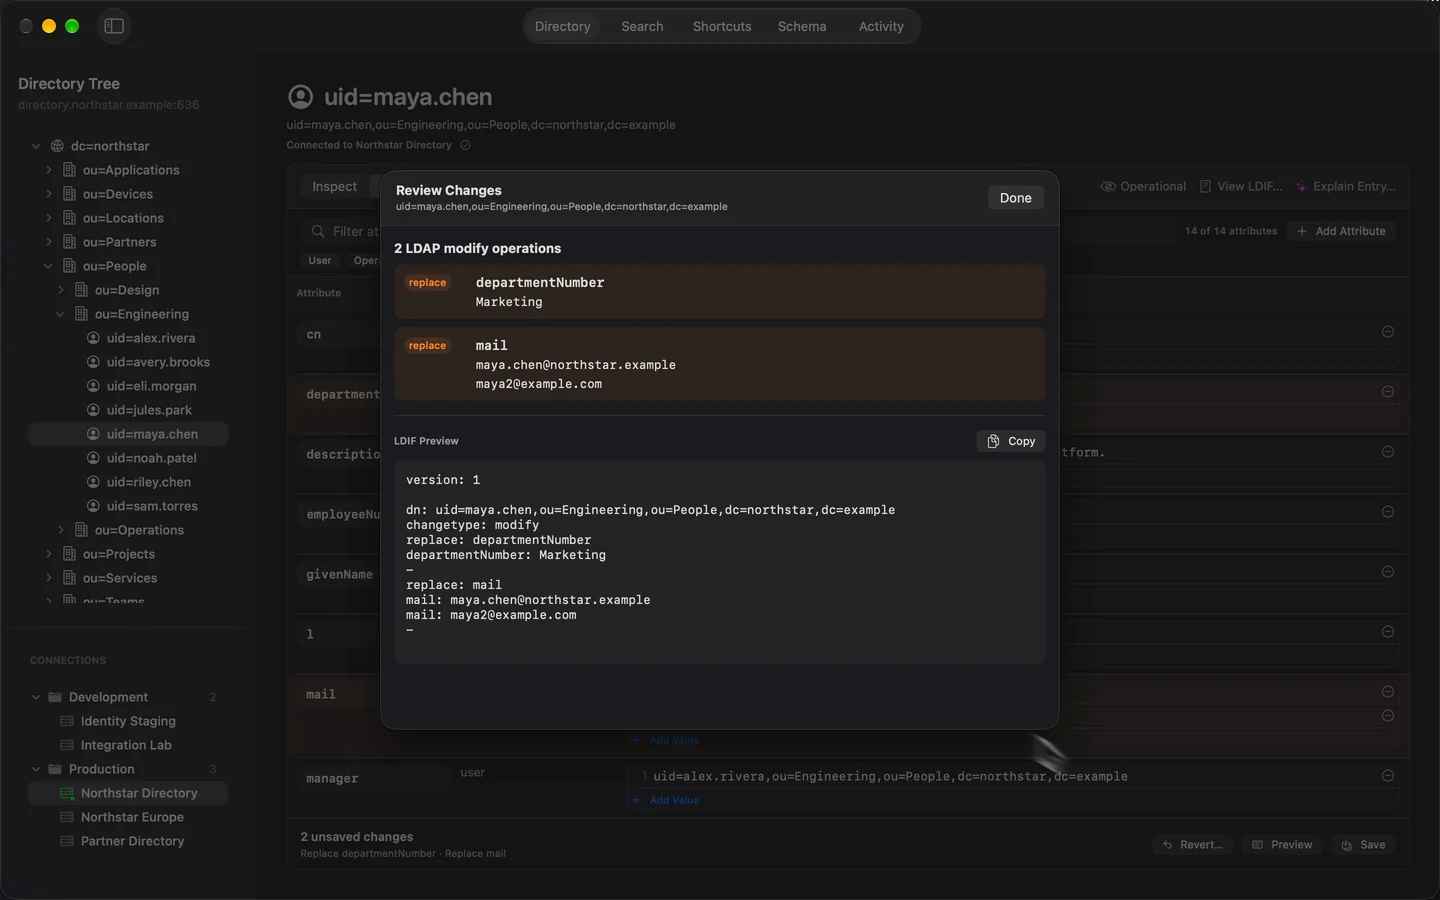Expand the ou=Partners node
This screenshot has width=1440, height=900.
point(48,242)
